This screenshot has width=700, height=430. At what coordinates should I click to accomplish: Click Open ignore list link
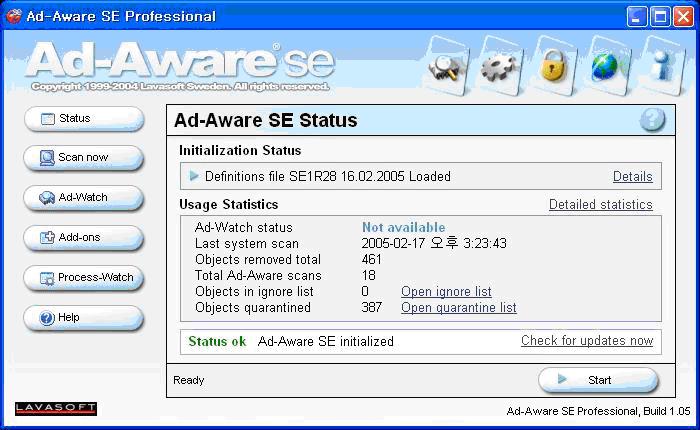[x=446, y=292]
